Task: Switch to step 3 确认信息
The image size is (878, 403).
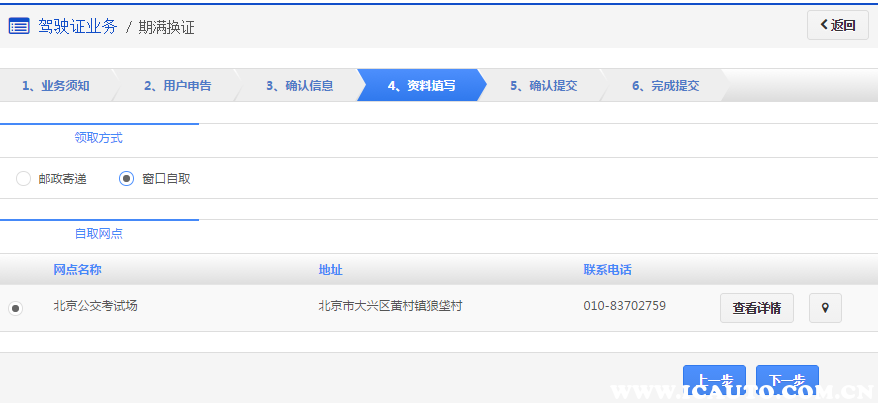Action: point(299,86)
